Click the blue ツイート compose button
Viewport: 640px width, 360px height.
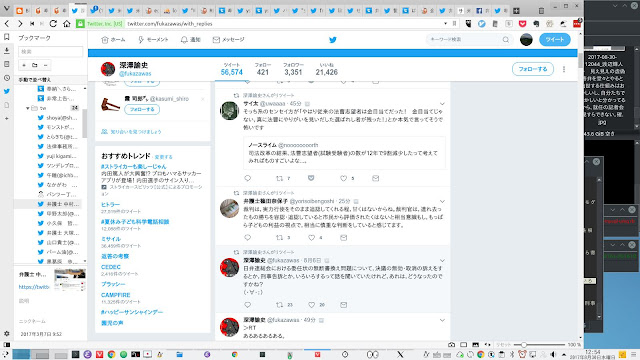click(x=555, y=40)
